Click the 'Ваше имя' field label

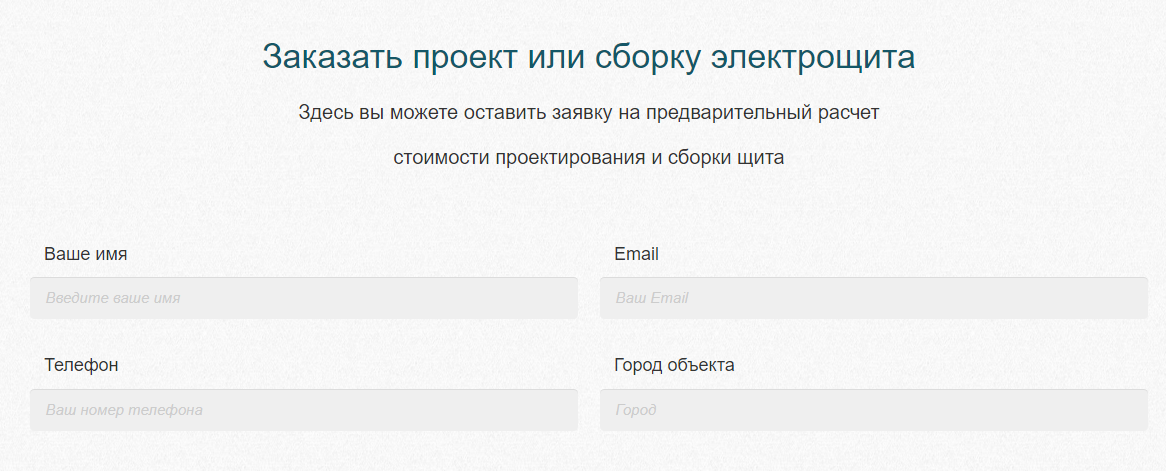click(86, 254)
